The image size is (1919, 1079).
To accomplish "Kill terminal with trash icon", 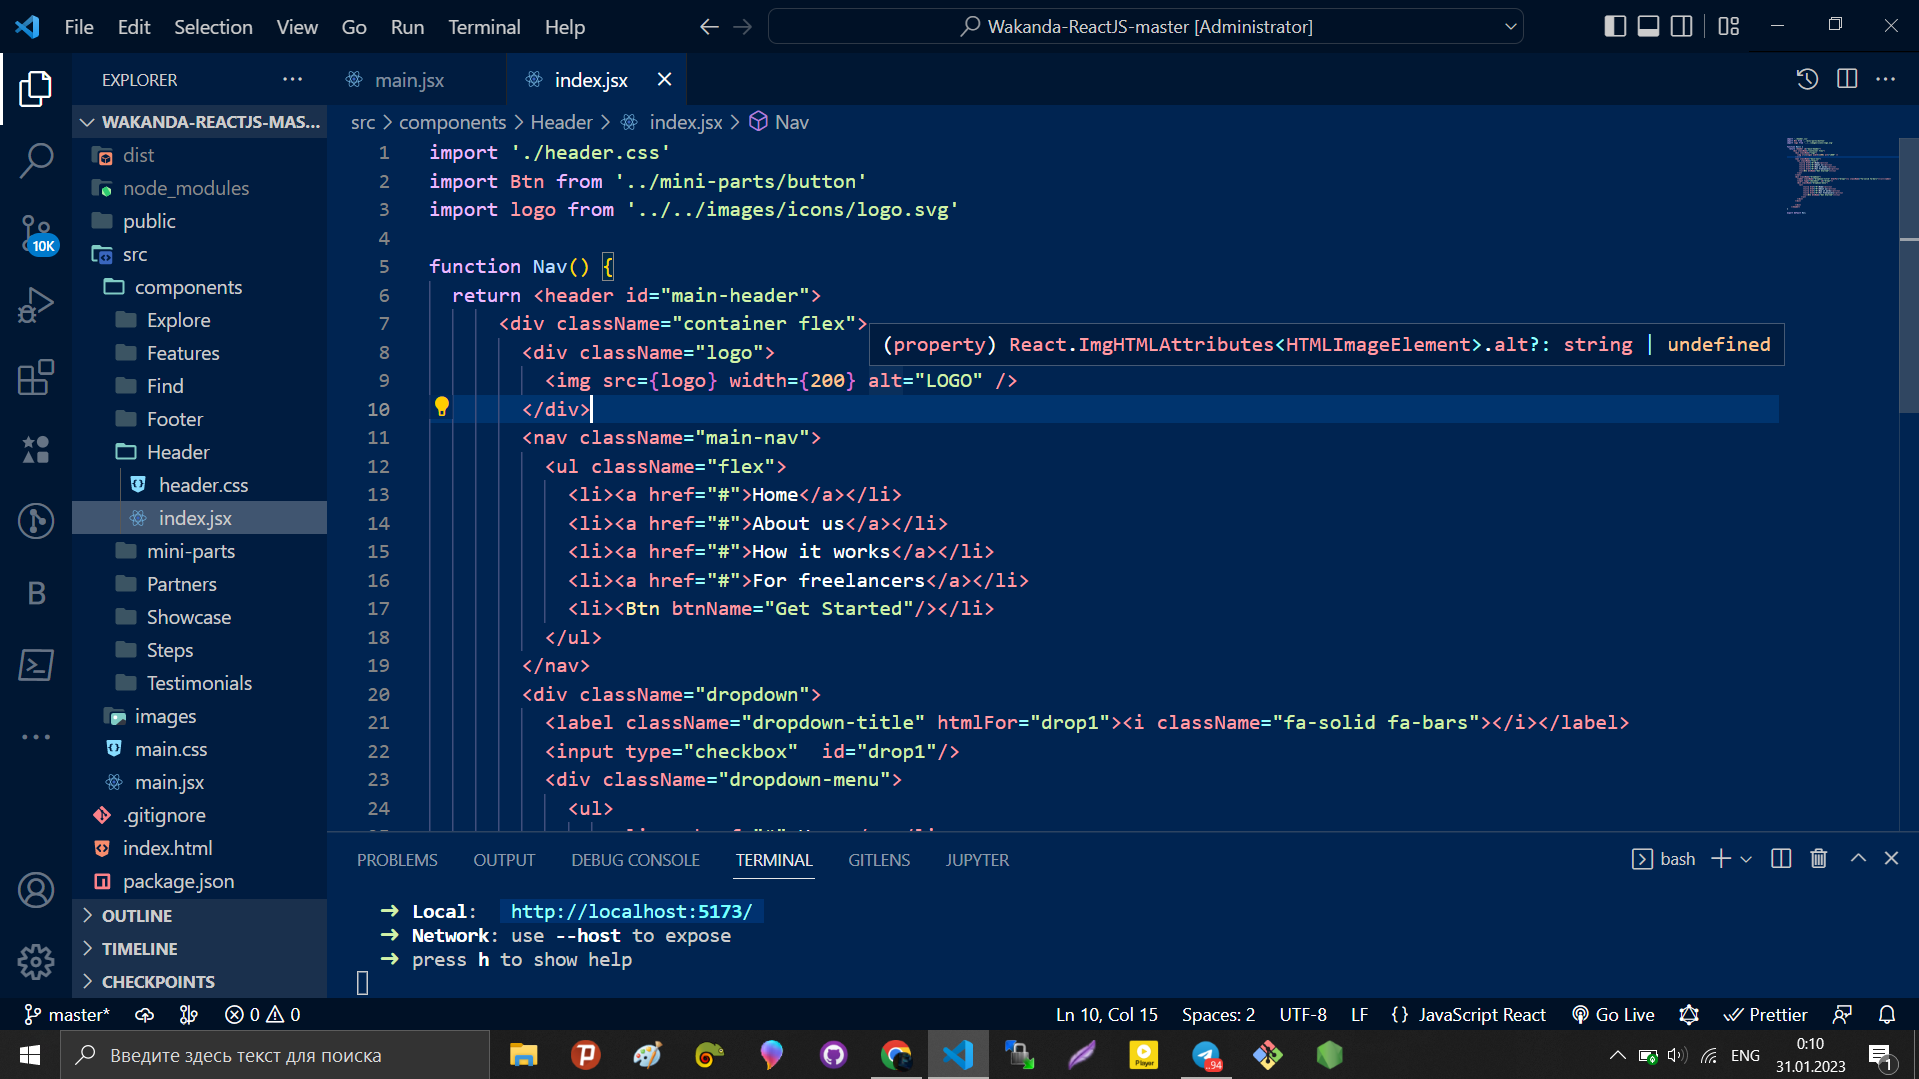I will coord(1818,859).
